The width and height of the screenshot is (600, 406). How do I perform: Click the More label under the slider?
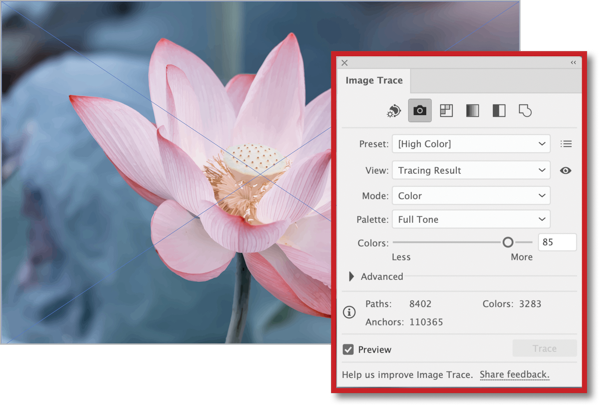(x=522, y=257)
